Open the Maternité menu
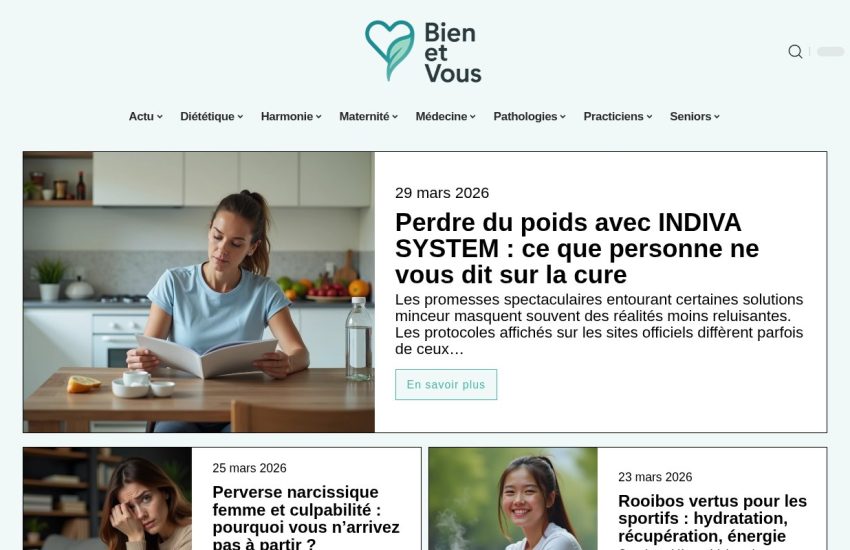 pos(369,117)
